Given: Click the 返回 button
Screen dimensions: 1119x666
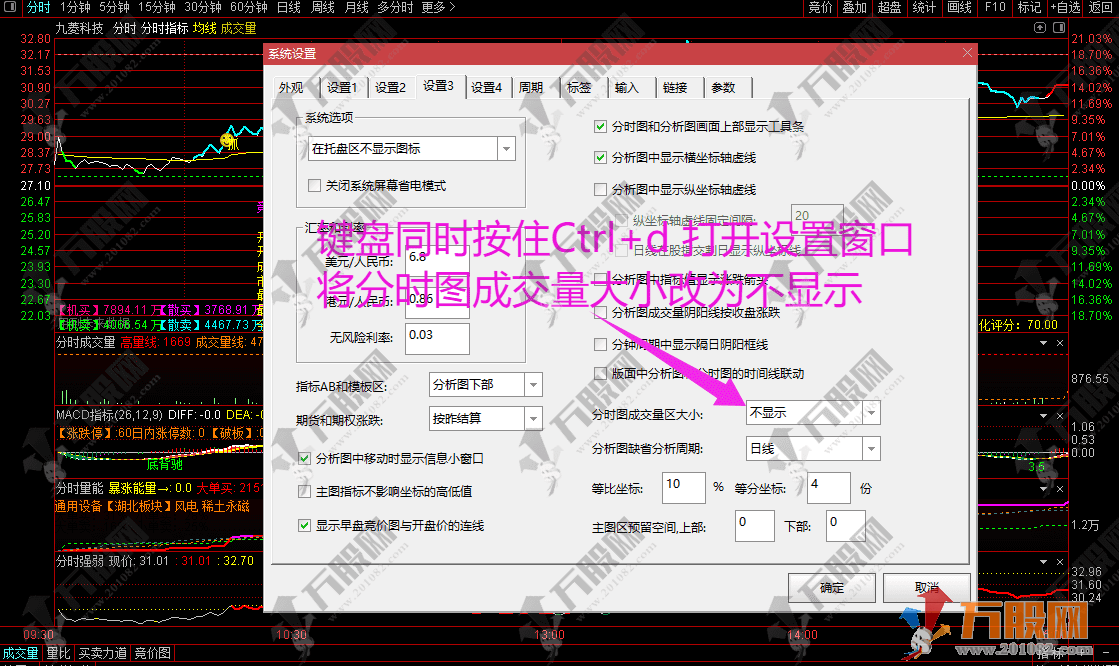Looking at the screenshot, I should (x=1100, y=7).
